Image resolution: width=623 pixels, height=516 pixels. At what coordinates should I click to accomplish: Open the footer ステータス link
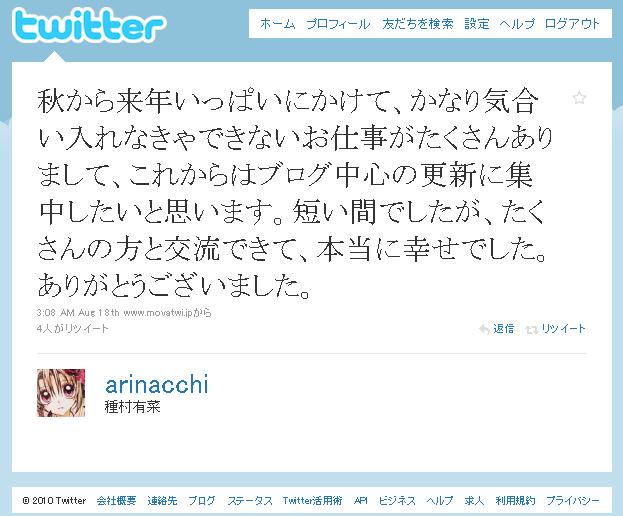pos(250,501)
